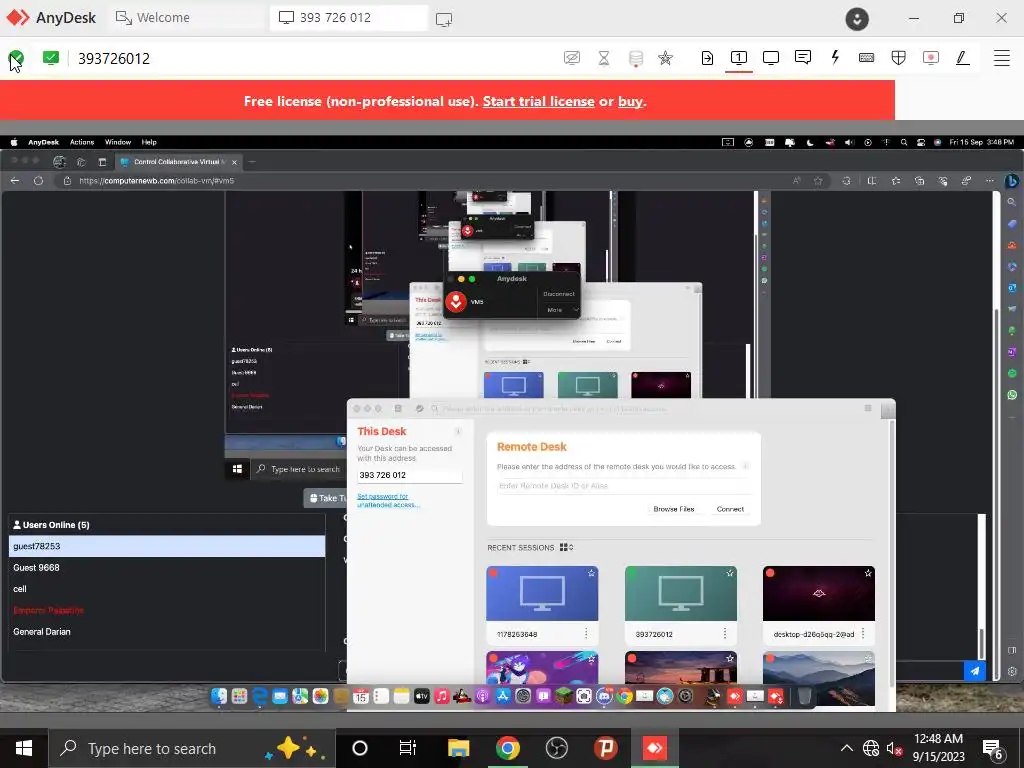Open options menu for session 393726012
The image size is (1024, 768).
pos(725,633)
